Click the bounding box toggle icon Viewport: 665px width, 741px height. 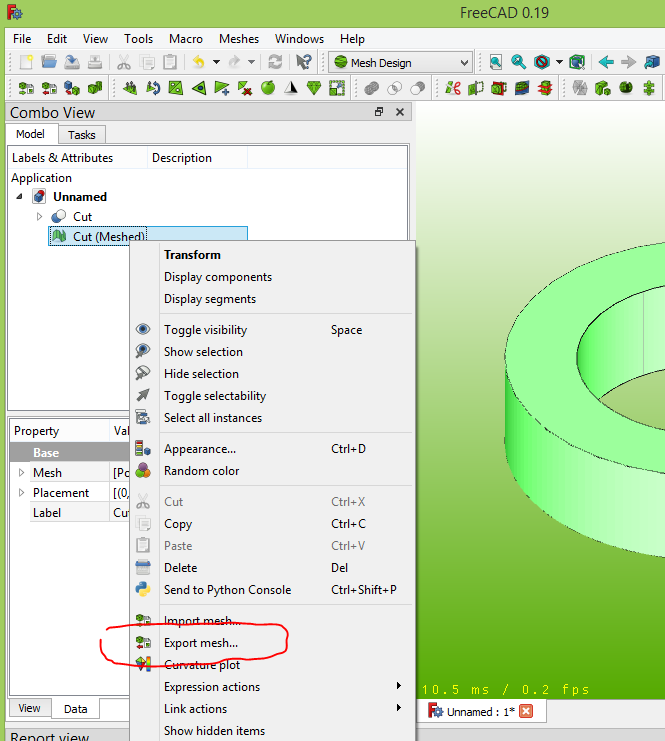(577, 62)
